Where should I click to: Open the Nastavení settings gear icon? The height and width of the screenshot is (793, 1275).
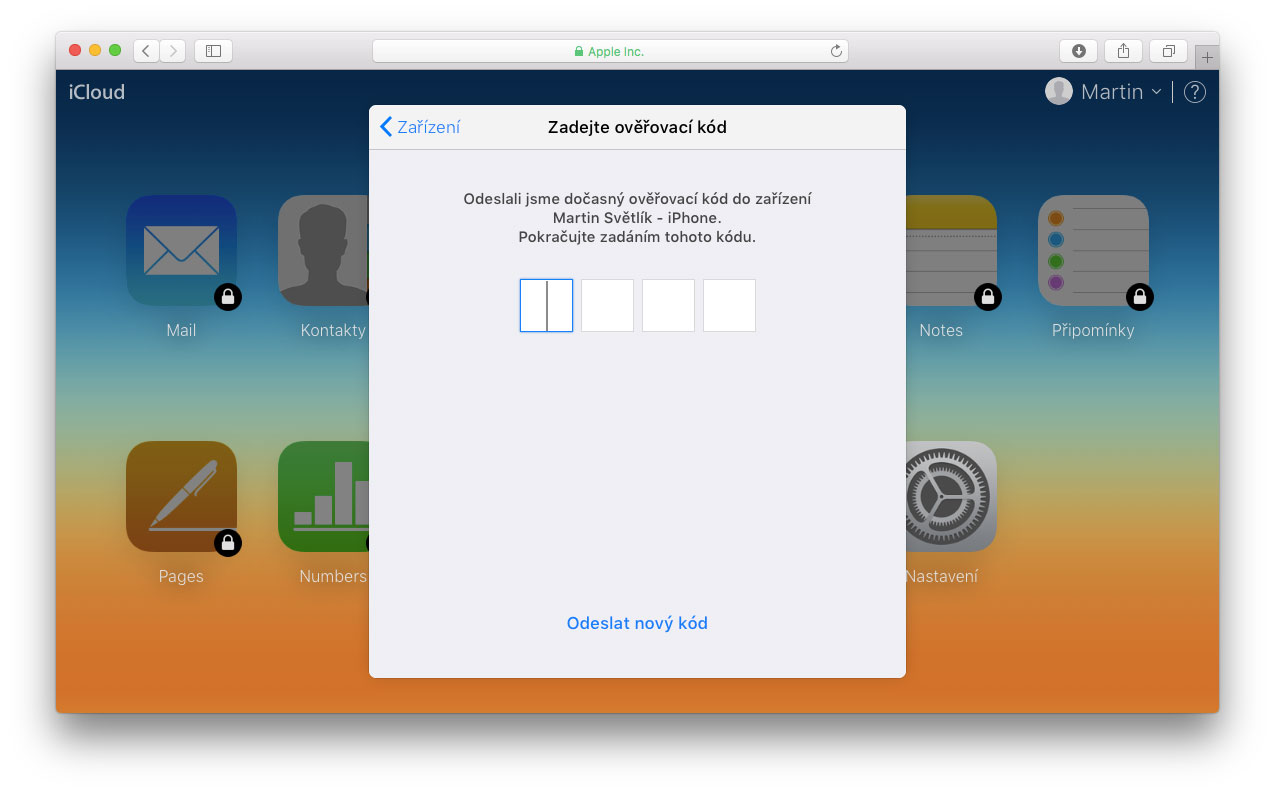coord(951,496)
